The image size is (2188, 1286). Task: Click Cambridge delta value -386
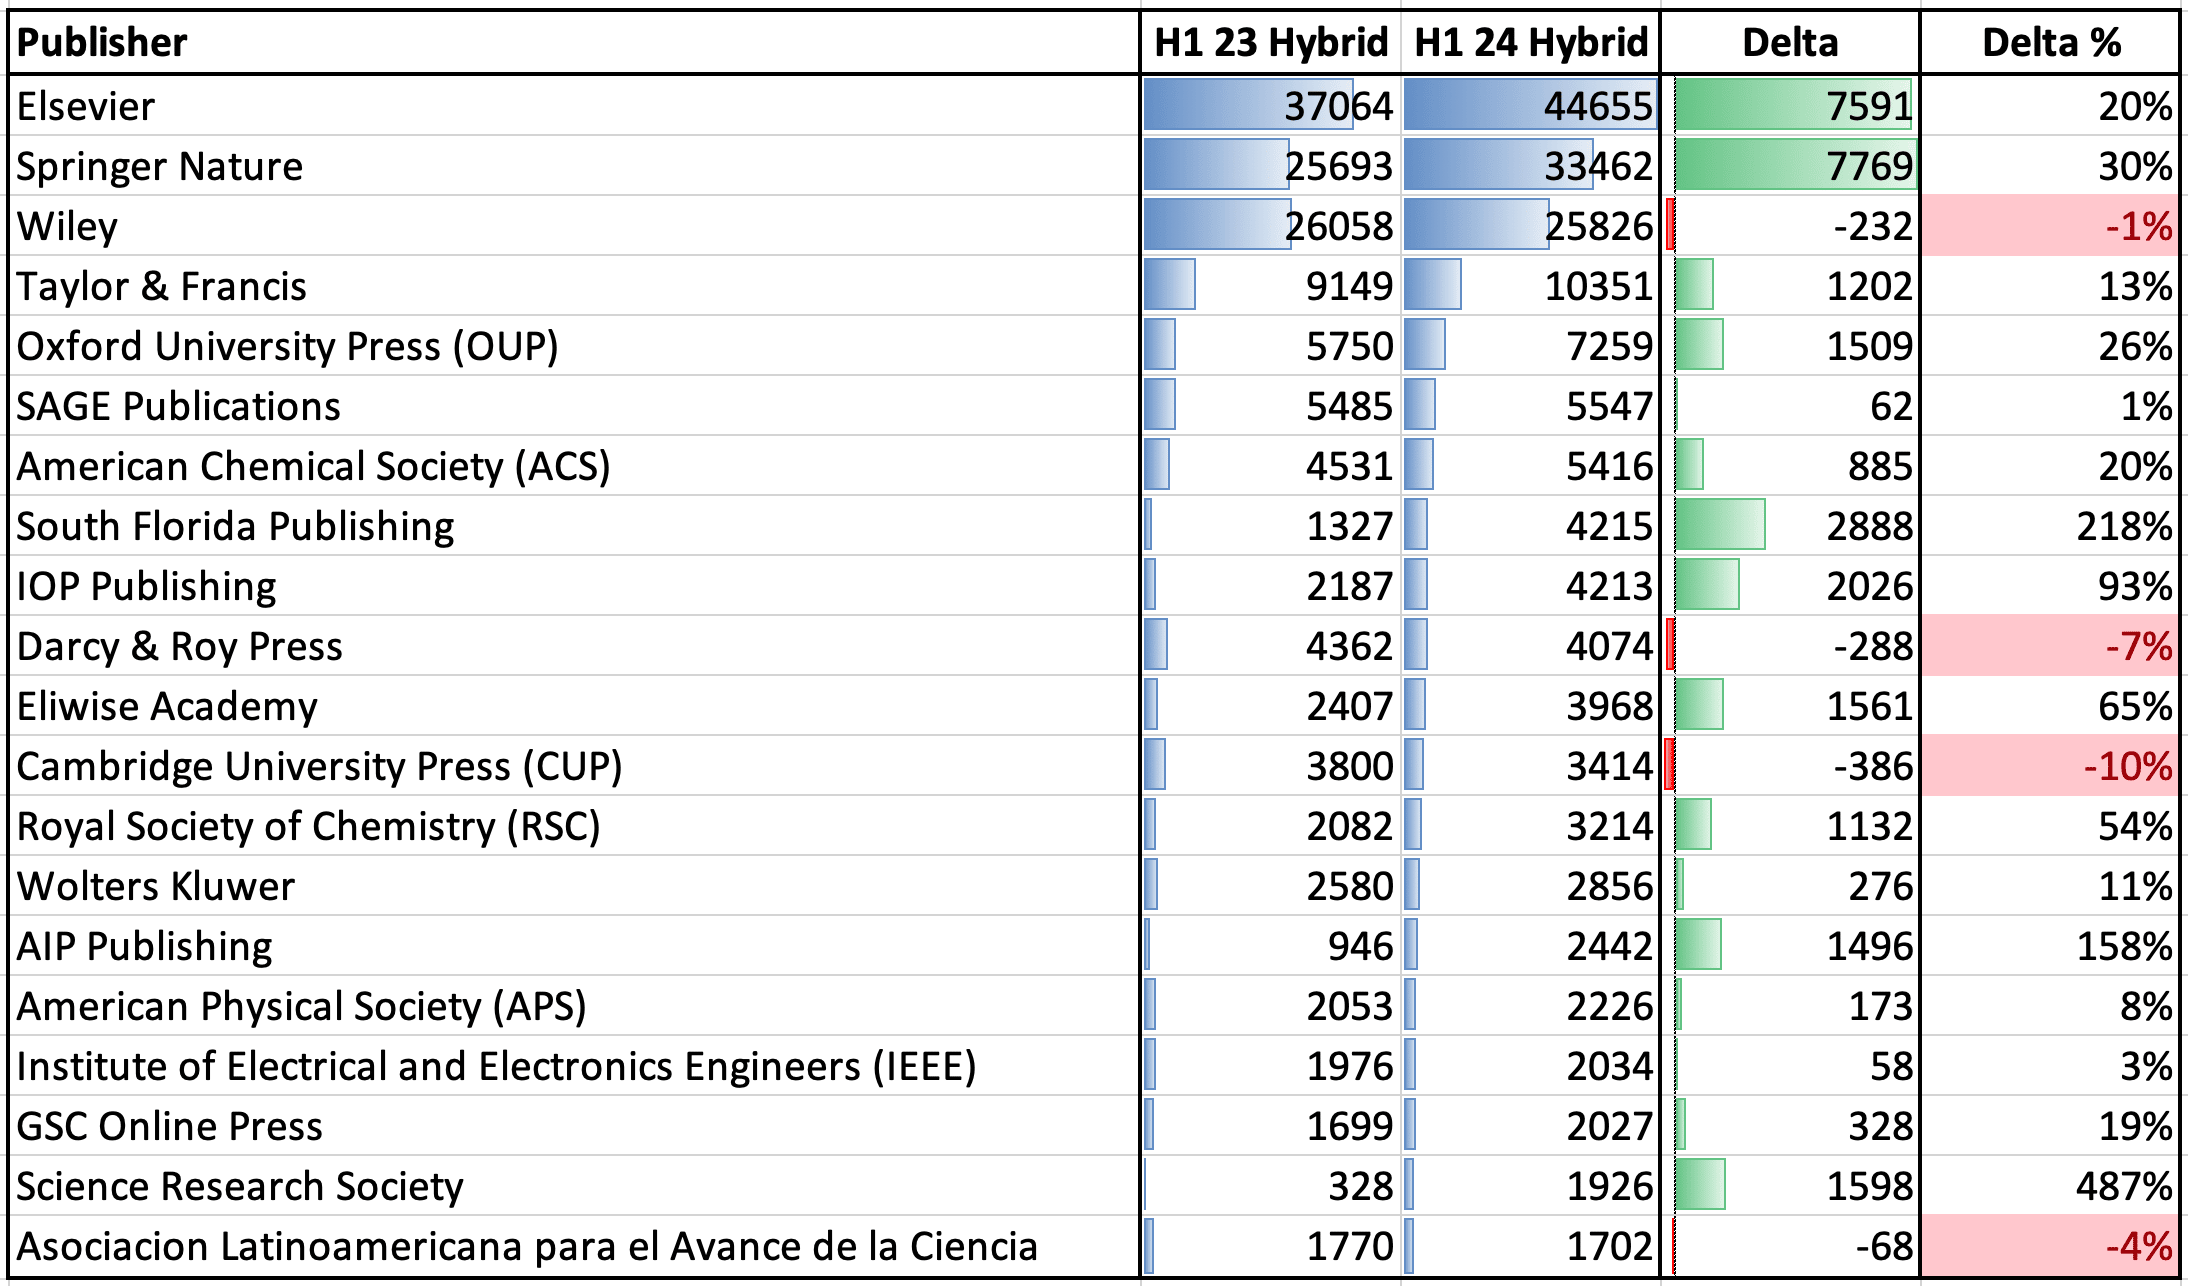pyautogui.click(x=1790, y=765)
